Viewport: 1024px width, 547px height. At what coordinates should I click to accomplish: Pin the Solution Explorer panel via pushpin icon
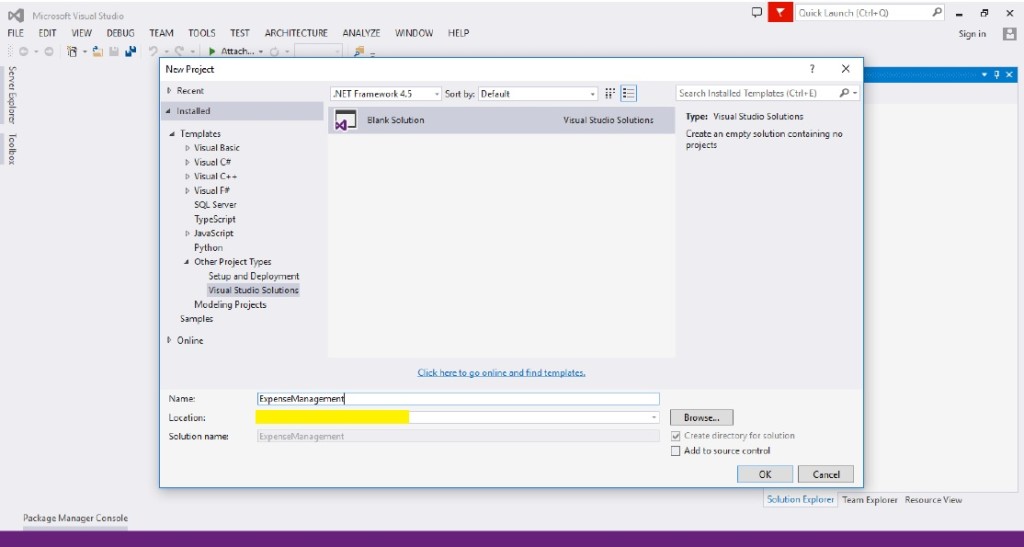coord(997,74)
